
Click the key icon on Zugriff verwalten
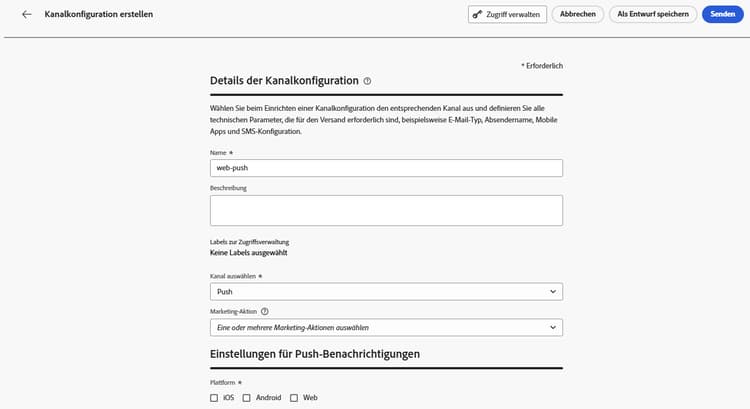tap(477, 14)
